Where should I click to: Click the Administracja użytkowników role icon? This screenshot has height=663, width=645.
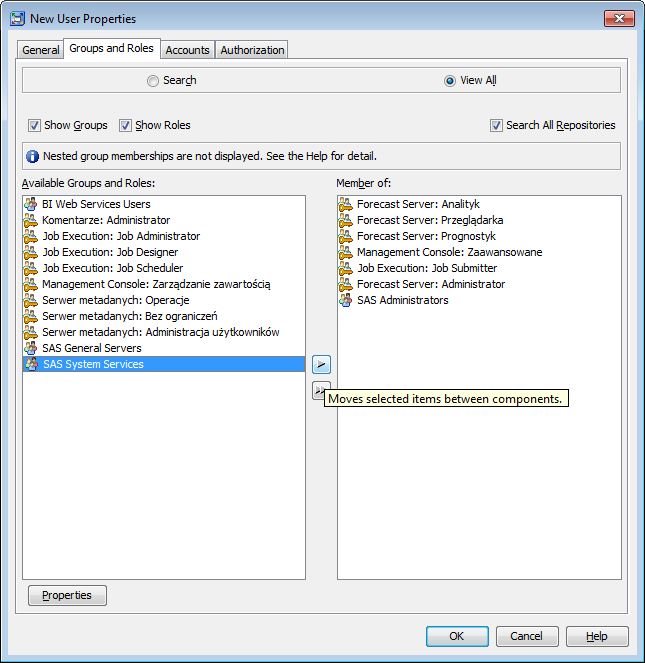click(30, 333)
